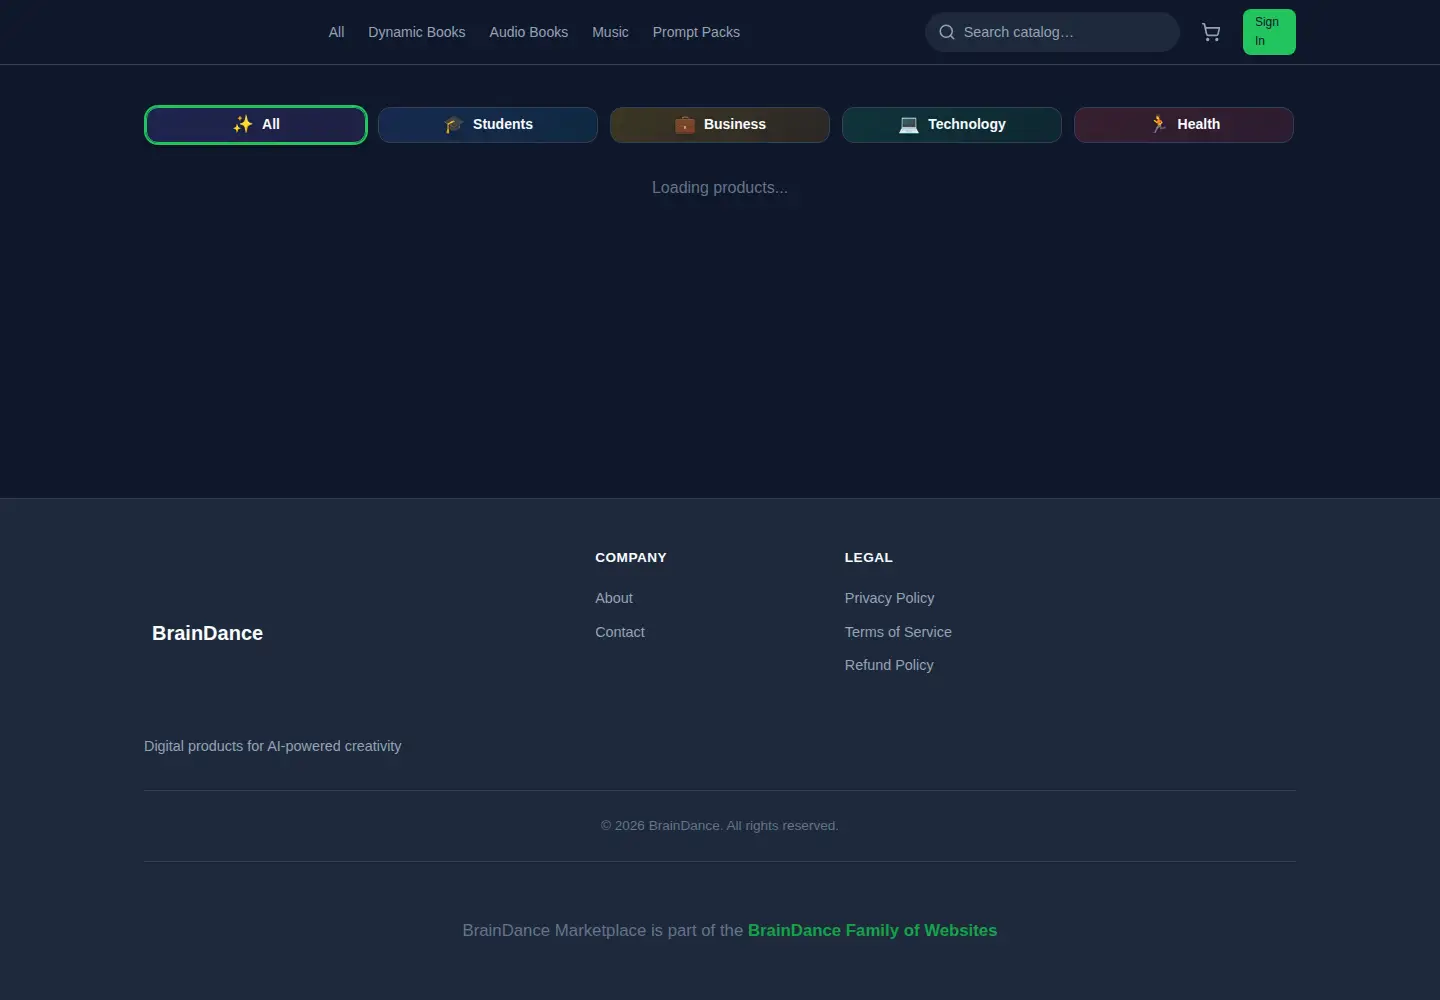Open the About page link
1440x1000 pixels.
point(614,598)
